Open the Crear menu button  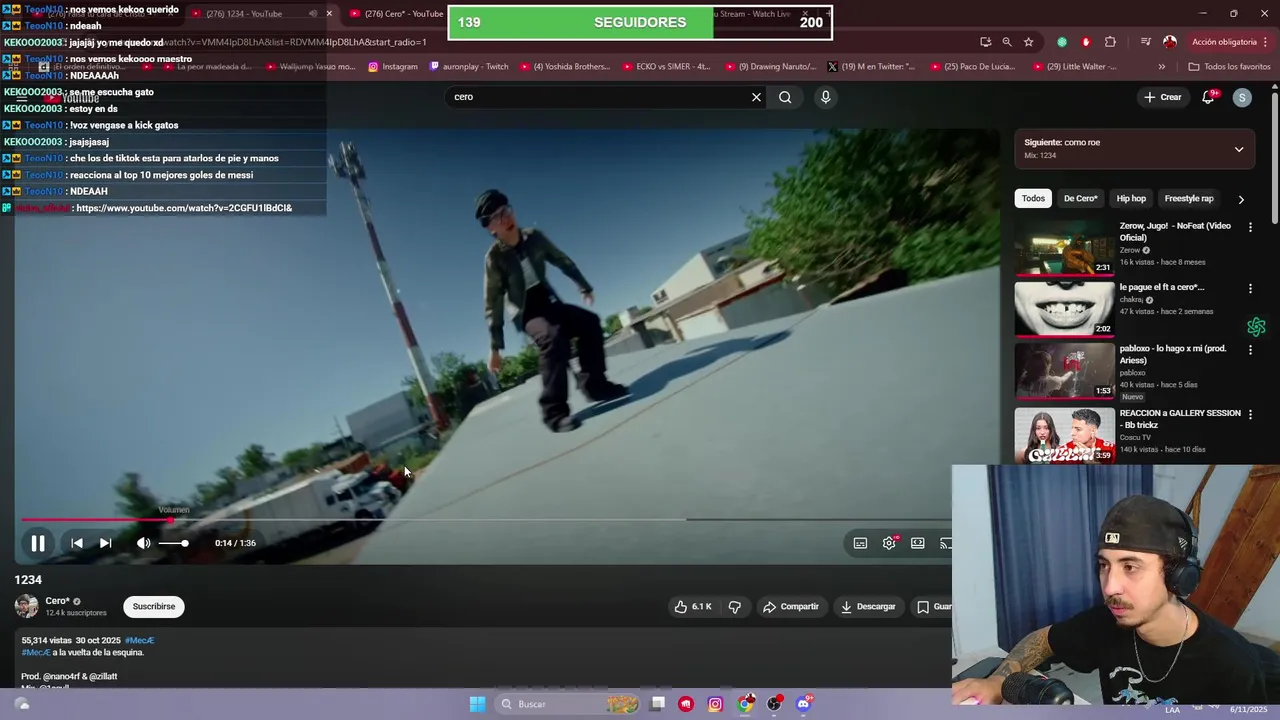tap(1163, 97)
